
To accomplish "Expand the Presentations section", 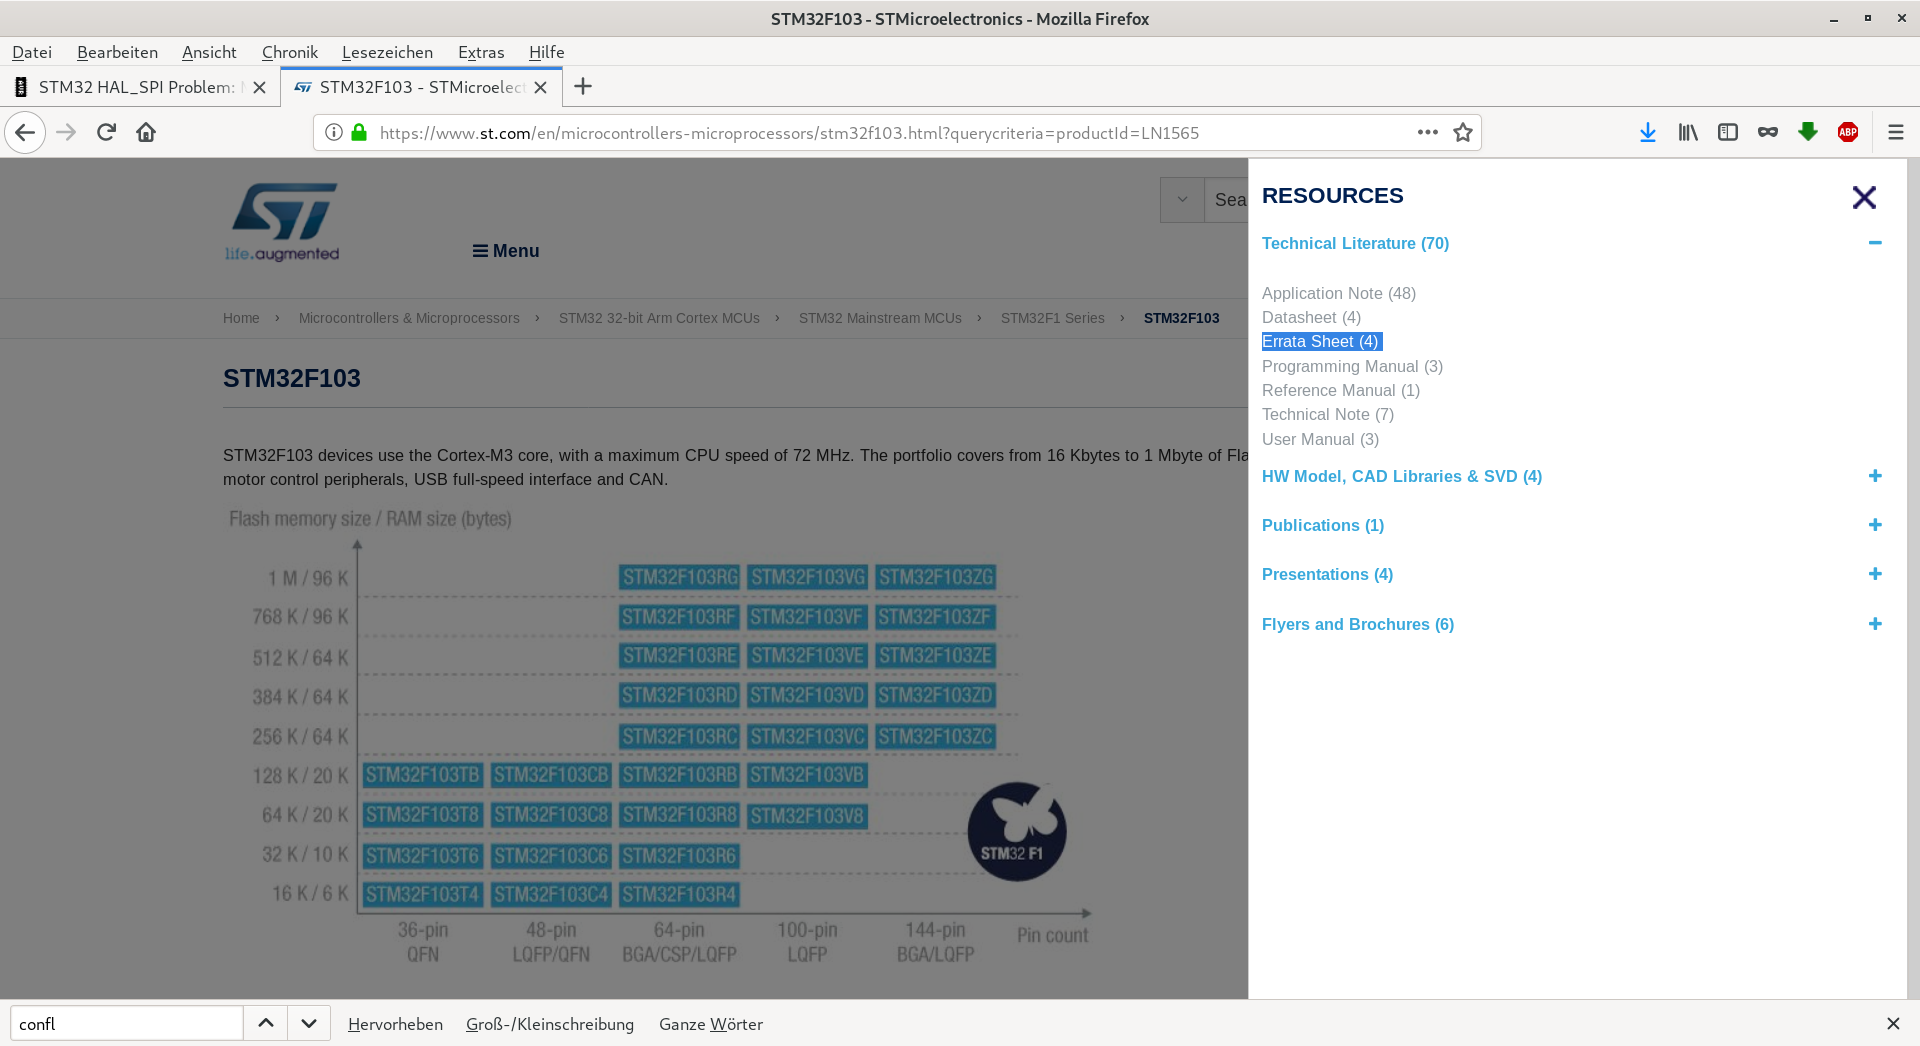I will (x=1875, y=574).
